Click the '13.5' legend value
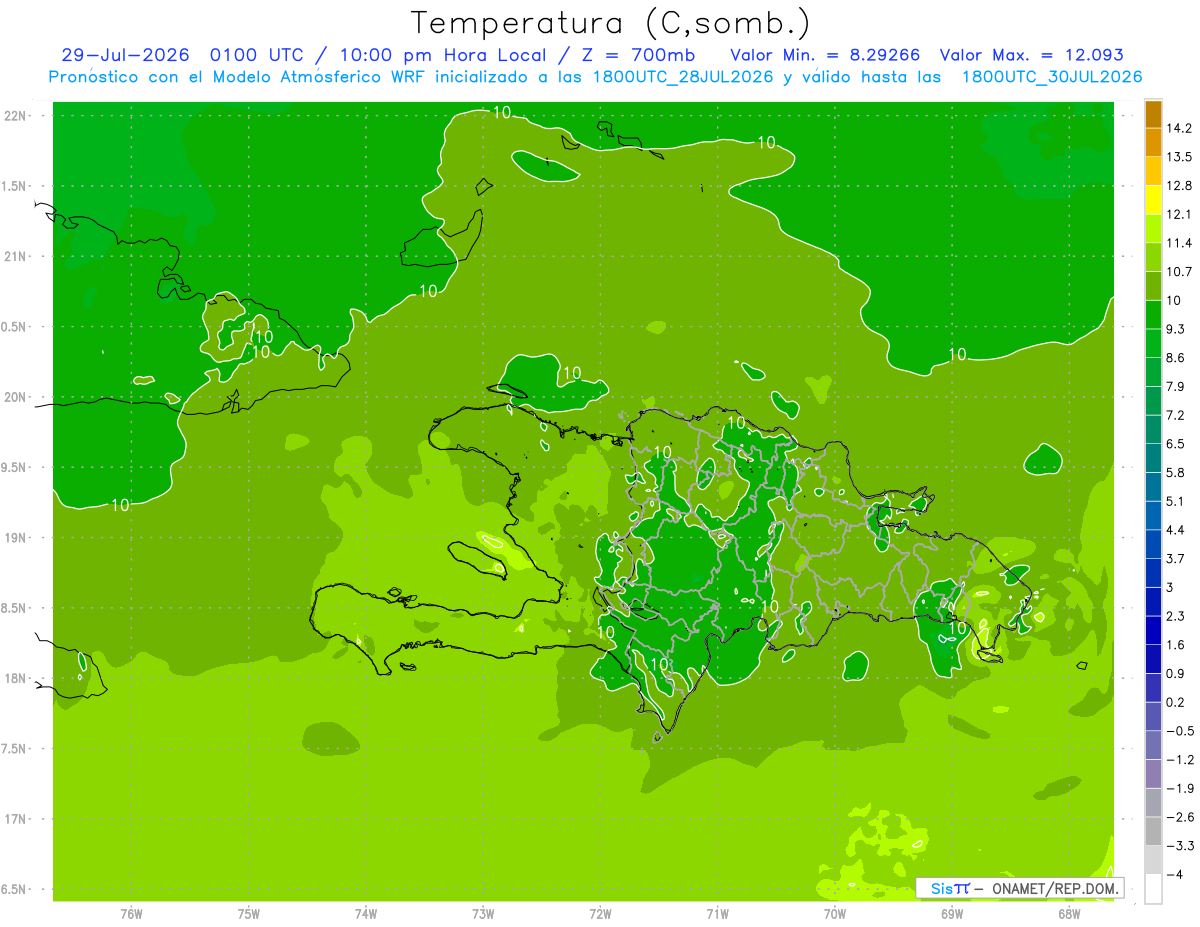Image resolution: width=1200 pixels, height=927 pixels. 1179,157
